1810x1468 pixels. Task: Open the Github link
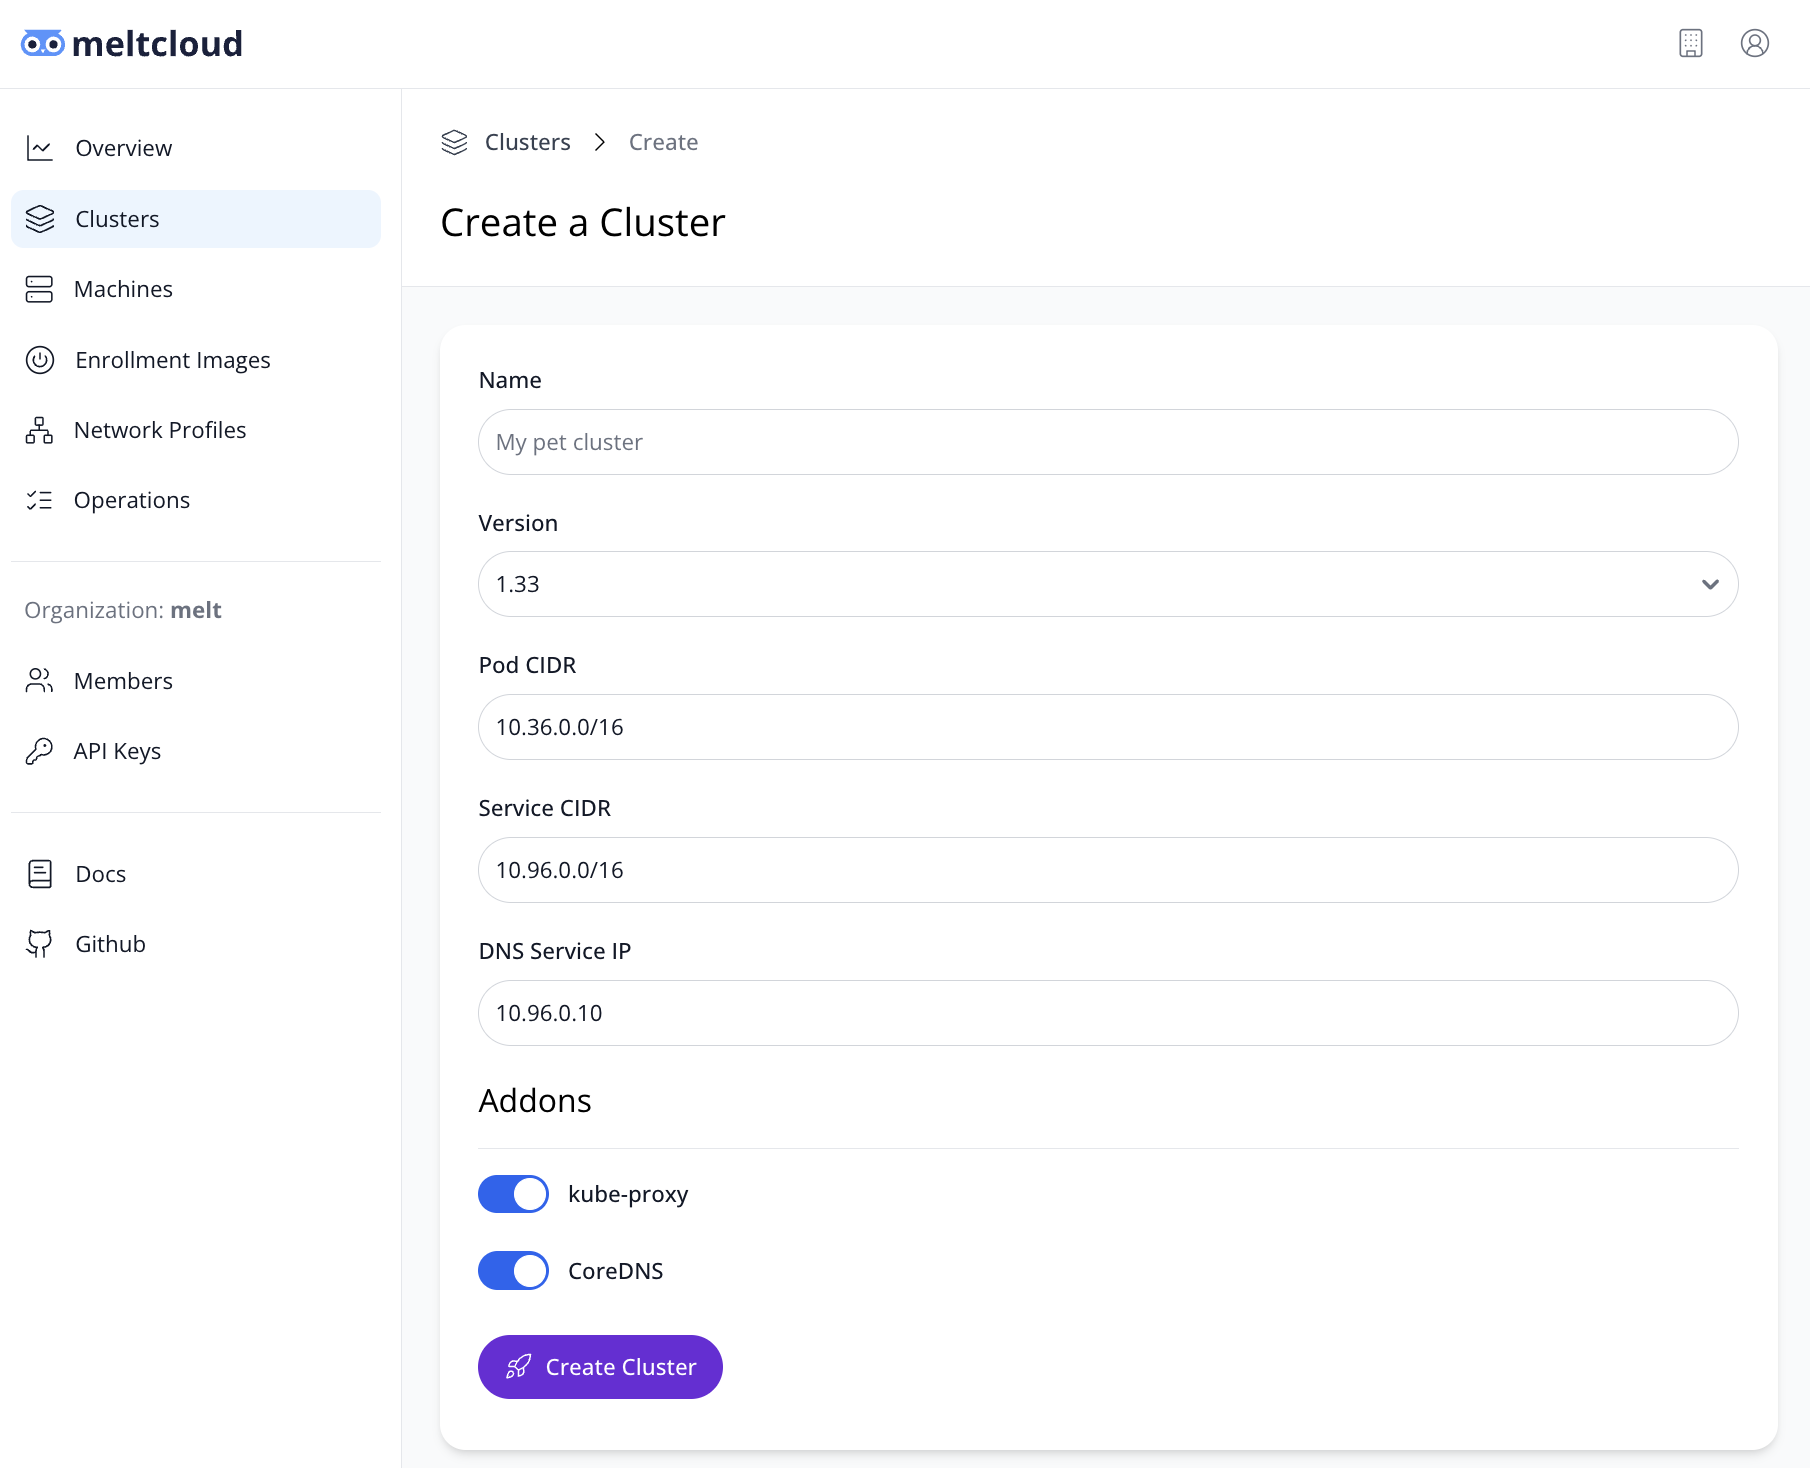click(109, 943)
